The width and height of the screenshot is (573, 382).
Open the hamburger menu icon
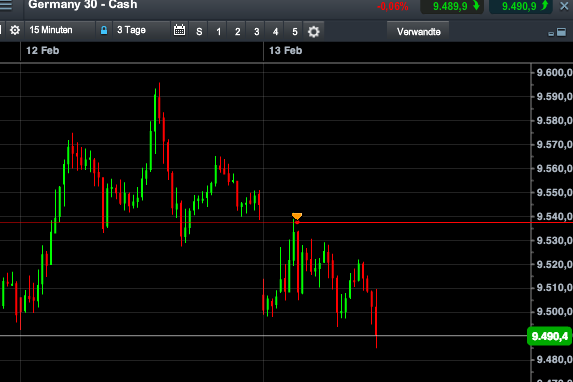(5, 5)
